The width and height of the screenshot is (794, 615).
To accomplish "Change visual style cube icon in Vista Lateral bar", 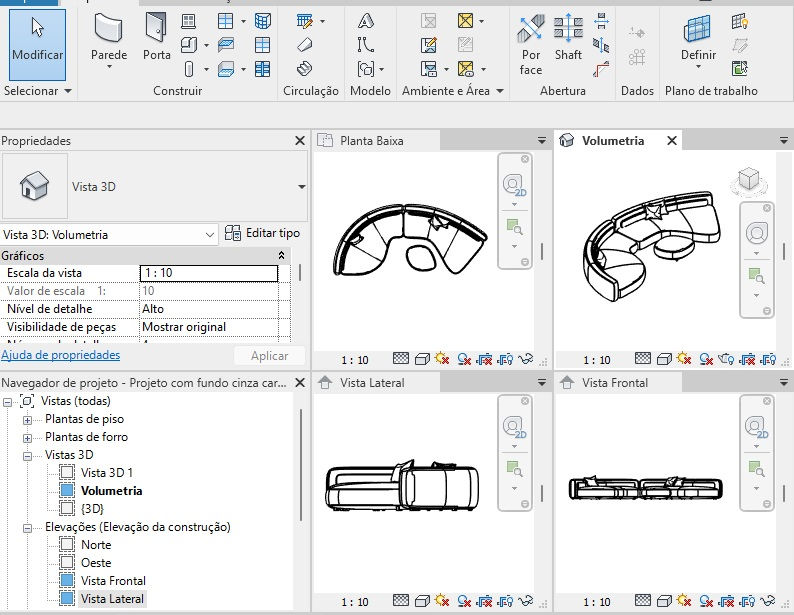I will pos(422,601).
